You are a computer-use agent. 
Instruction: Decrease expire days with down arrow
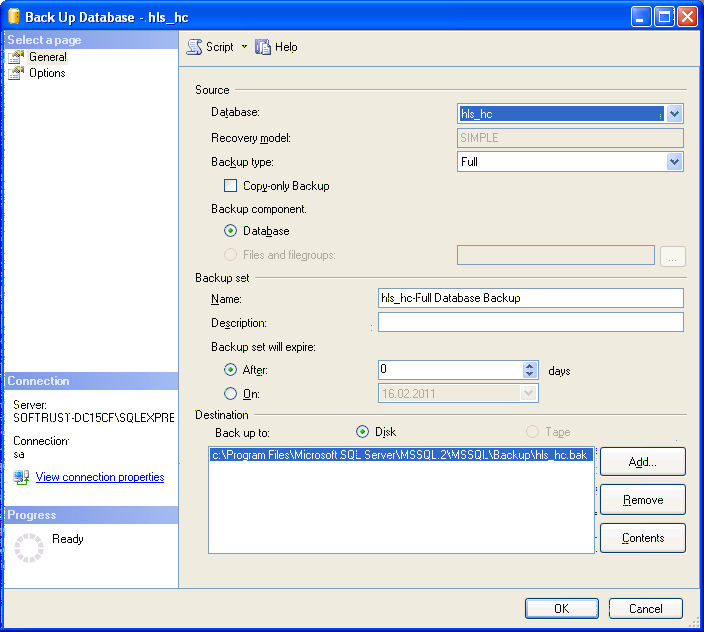530,374
